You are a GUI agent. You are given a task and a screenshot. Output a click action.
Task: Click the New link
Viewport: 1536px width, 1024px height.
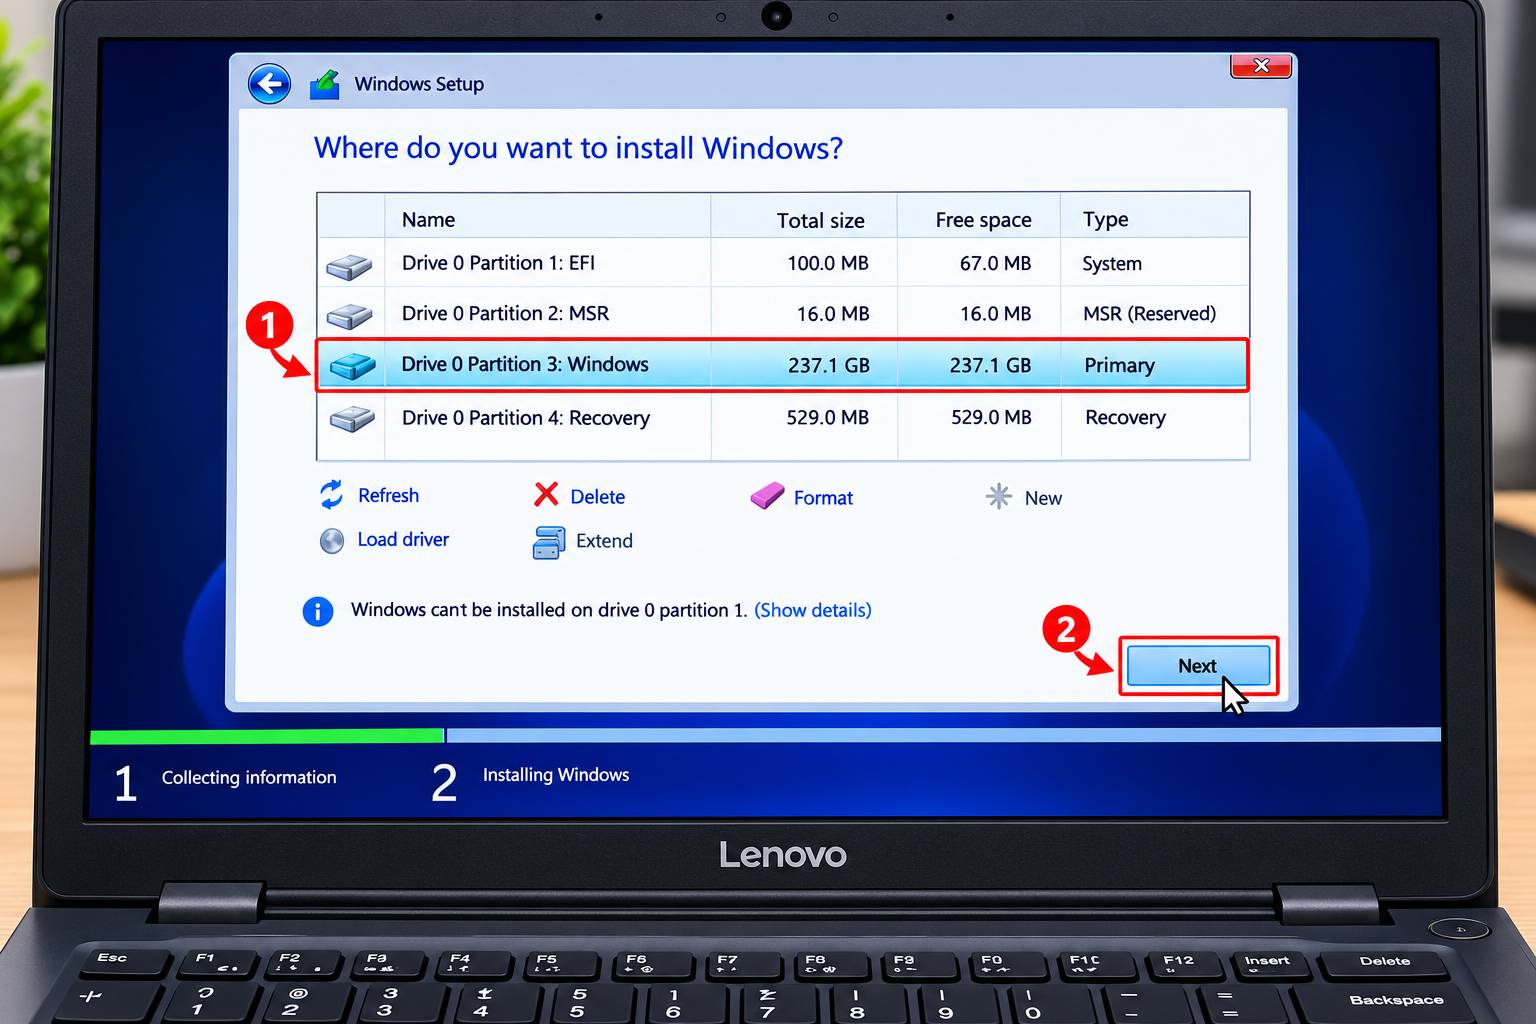click(x=1043, y=498)
